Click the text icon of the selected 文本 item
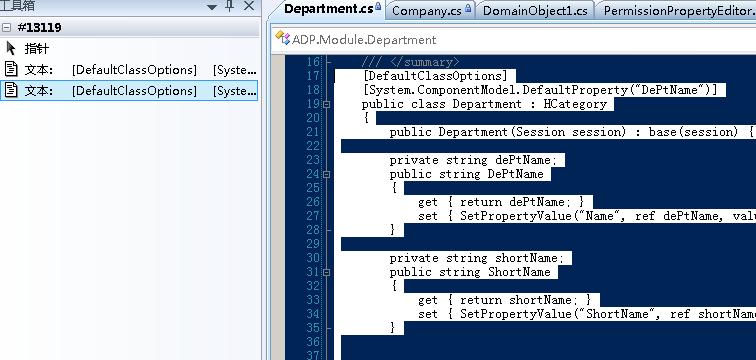 point(11,90)
